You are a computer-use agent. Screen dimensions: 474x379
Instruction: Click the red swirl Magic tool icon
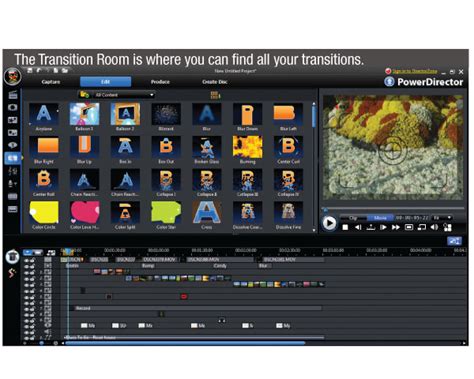12,273
